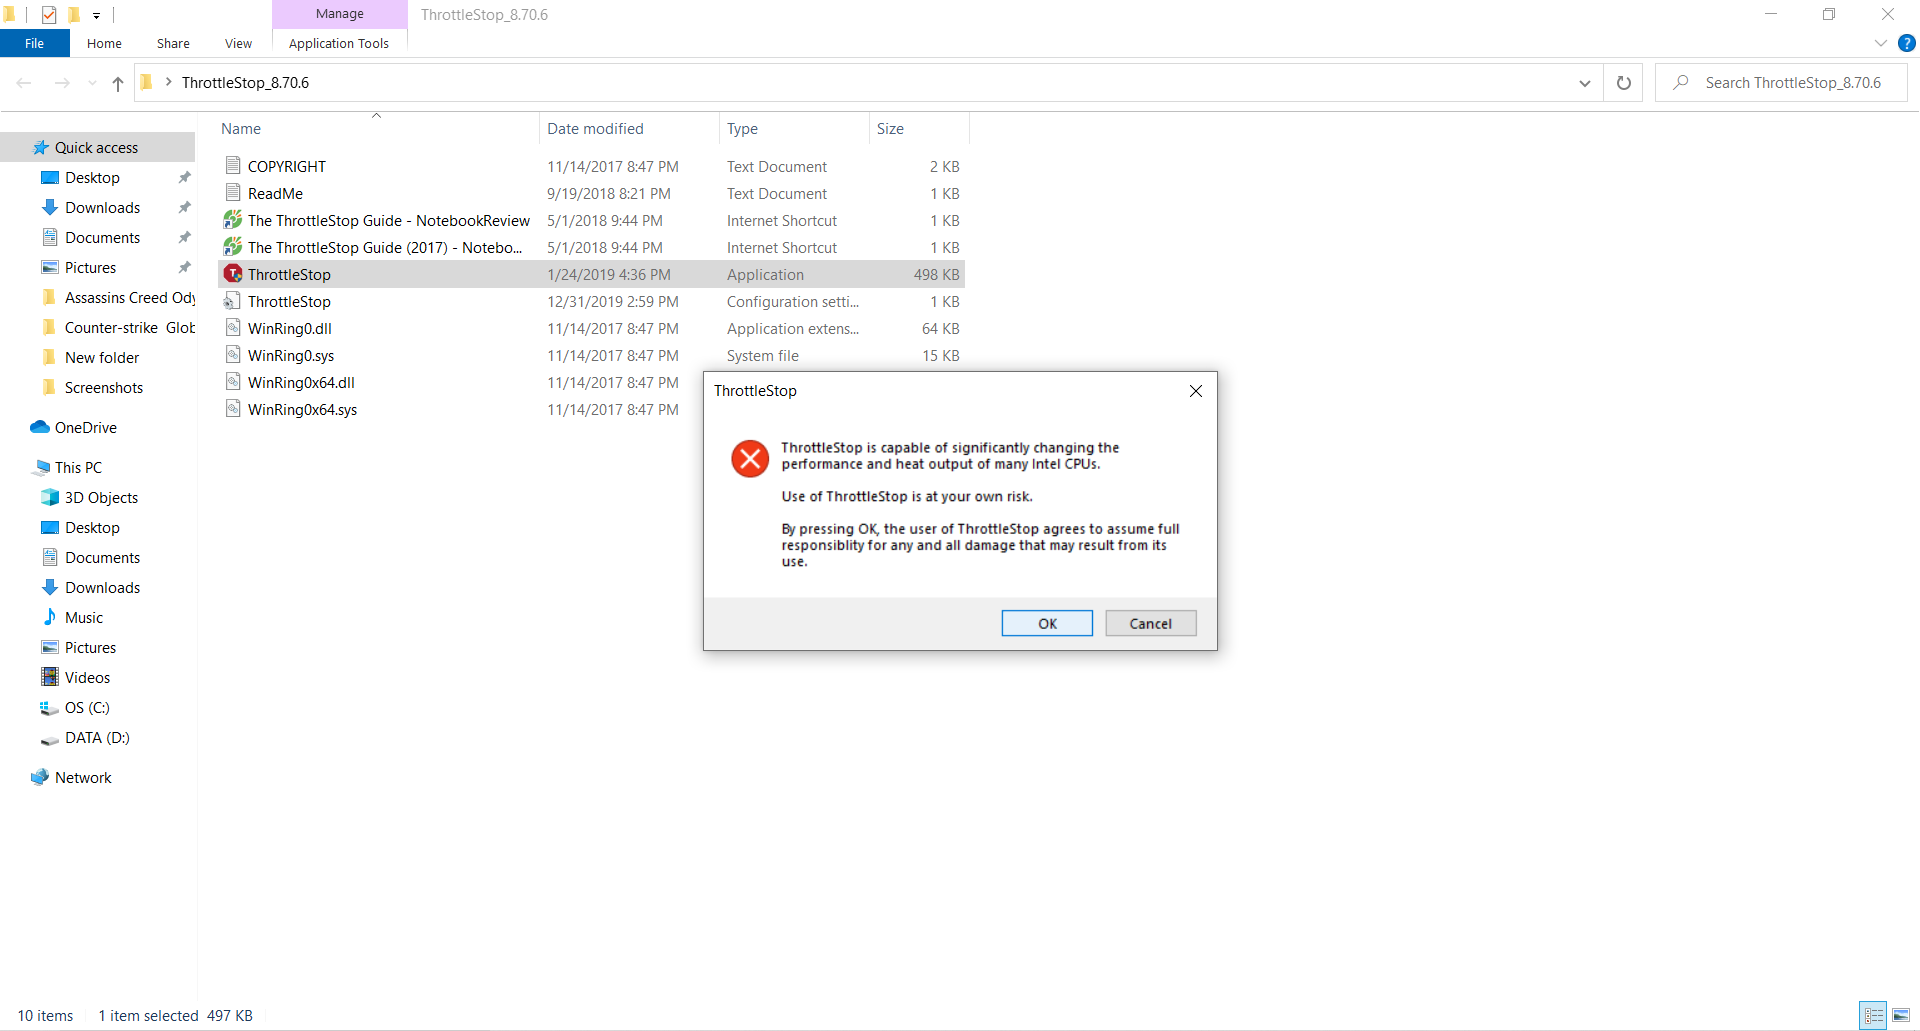1920x1031 pixels.
Task: Select the ReadMe file icon
Action: click(x=233, y=193)
